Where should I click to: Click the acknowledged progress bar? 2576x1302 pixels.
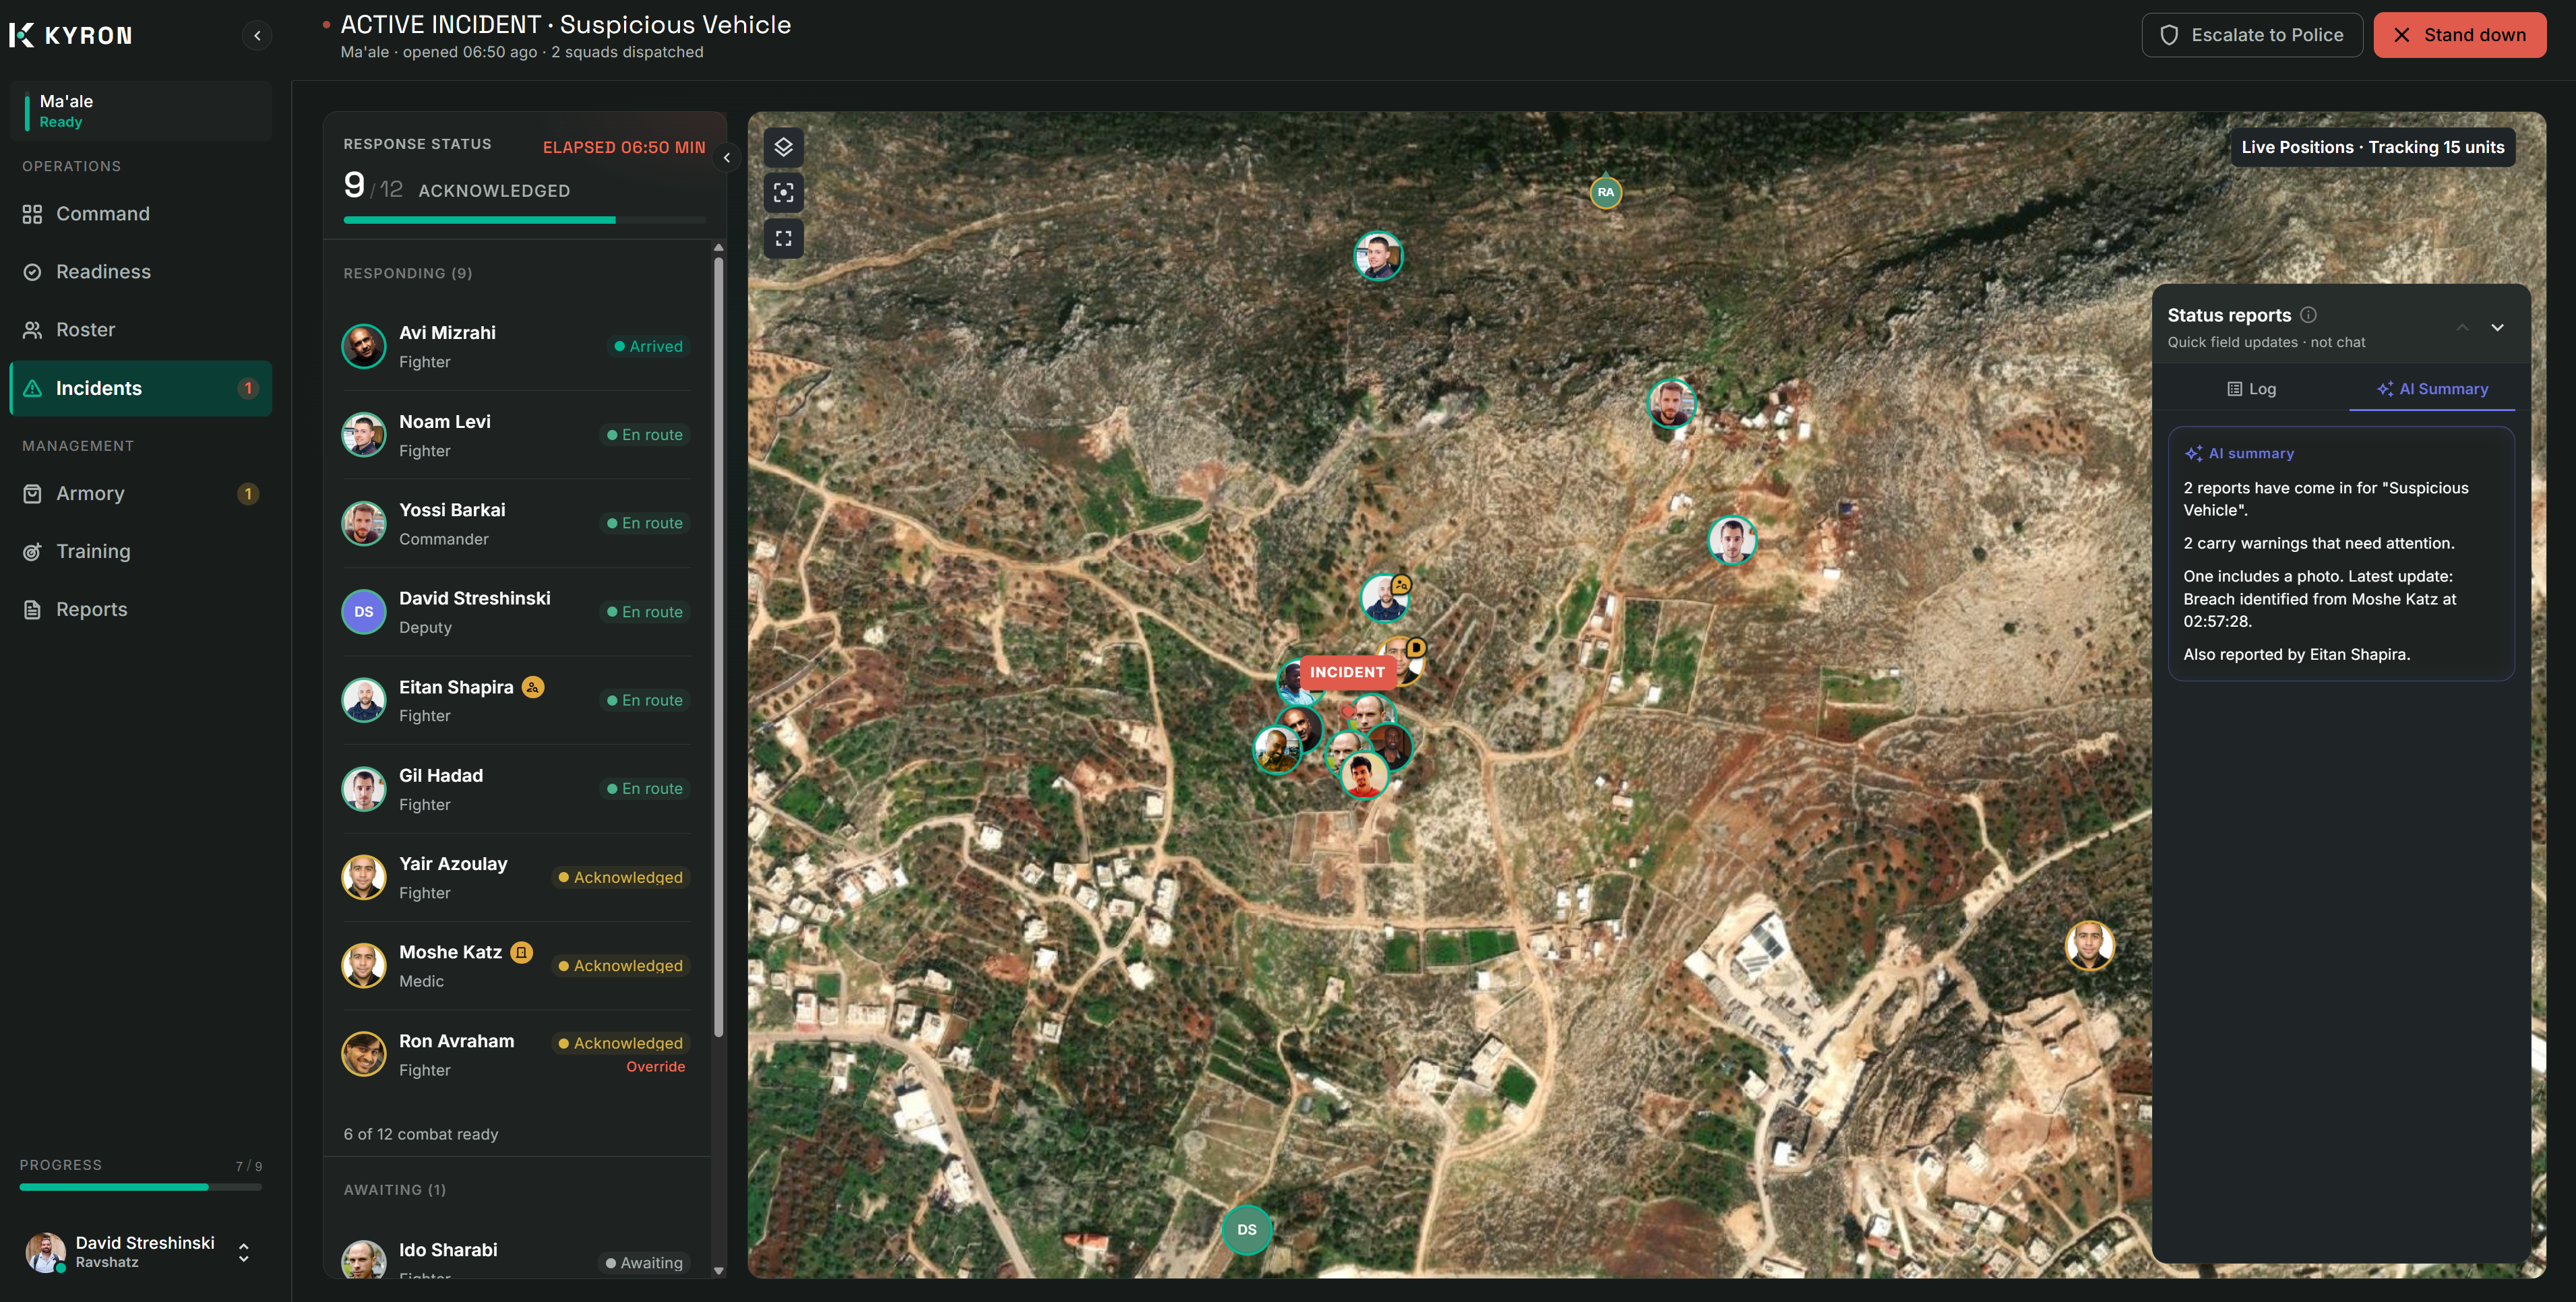[524, 220]
